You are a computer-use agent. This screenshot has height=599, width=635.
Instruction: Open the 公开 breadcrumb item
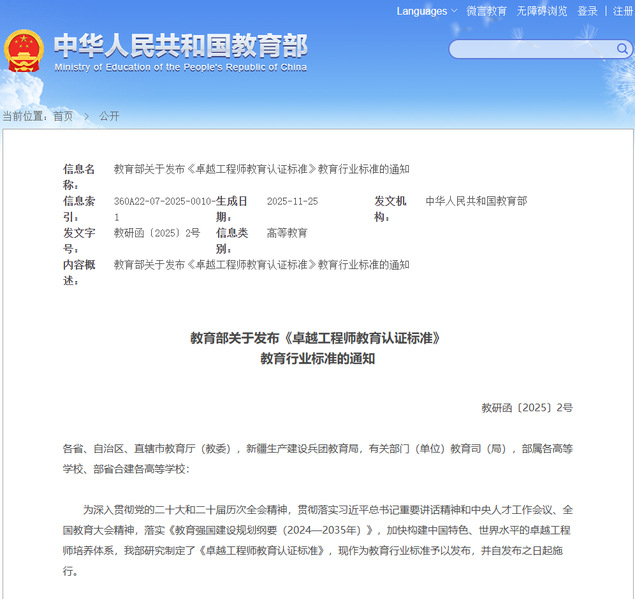pos(109,116)
